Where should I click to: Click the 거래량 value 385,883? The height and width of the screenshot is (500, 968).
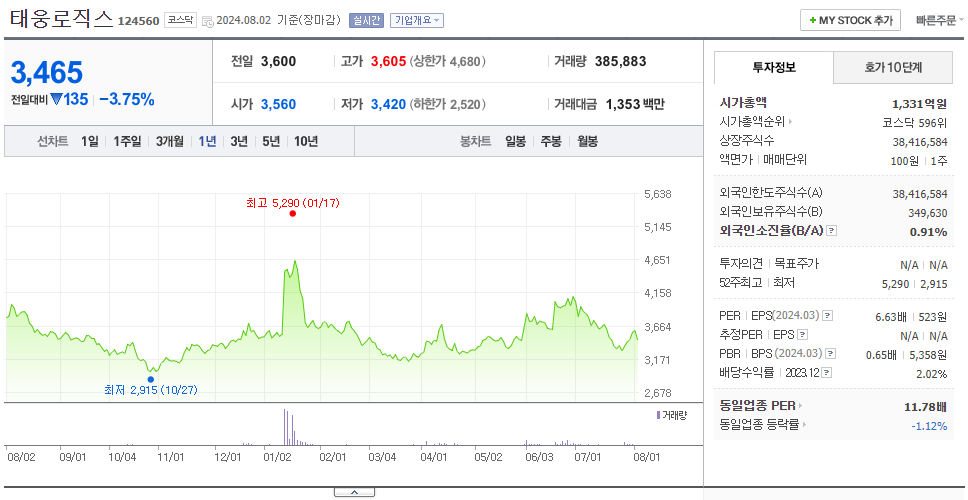coord(620,62)
